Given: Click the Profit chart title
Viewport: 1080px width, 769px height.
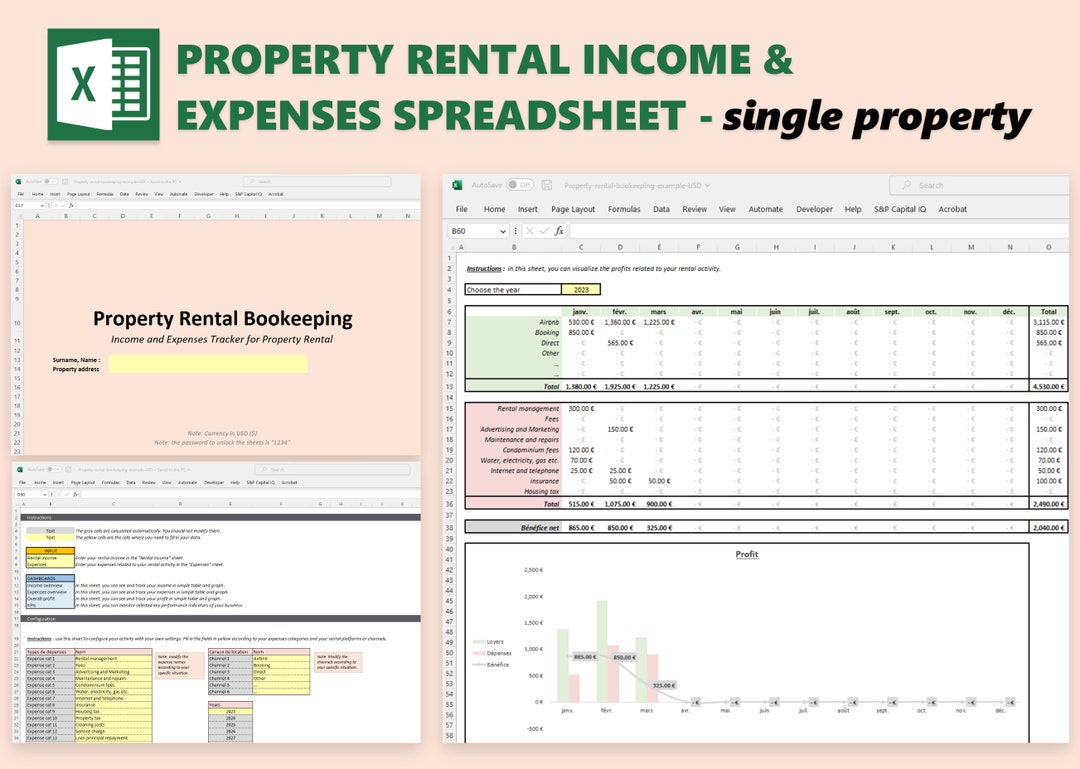Looking at the screenshot, I should (747, 554).
